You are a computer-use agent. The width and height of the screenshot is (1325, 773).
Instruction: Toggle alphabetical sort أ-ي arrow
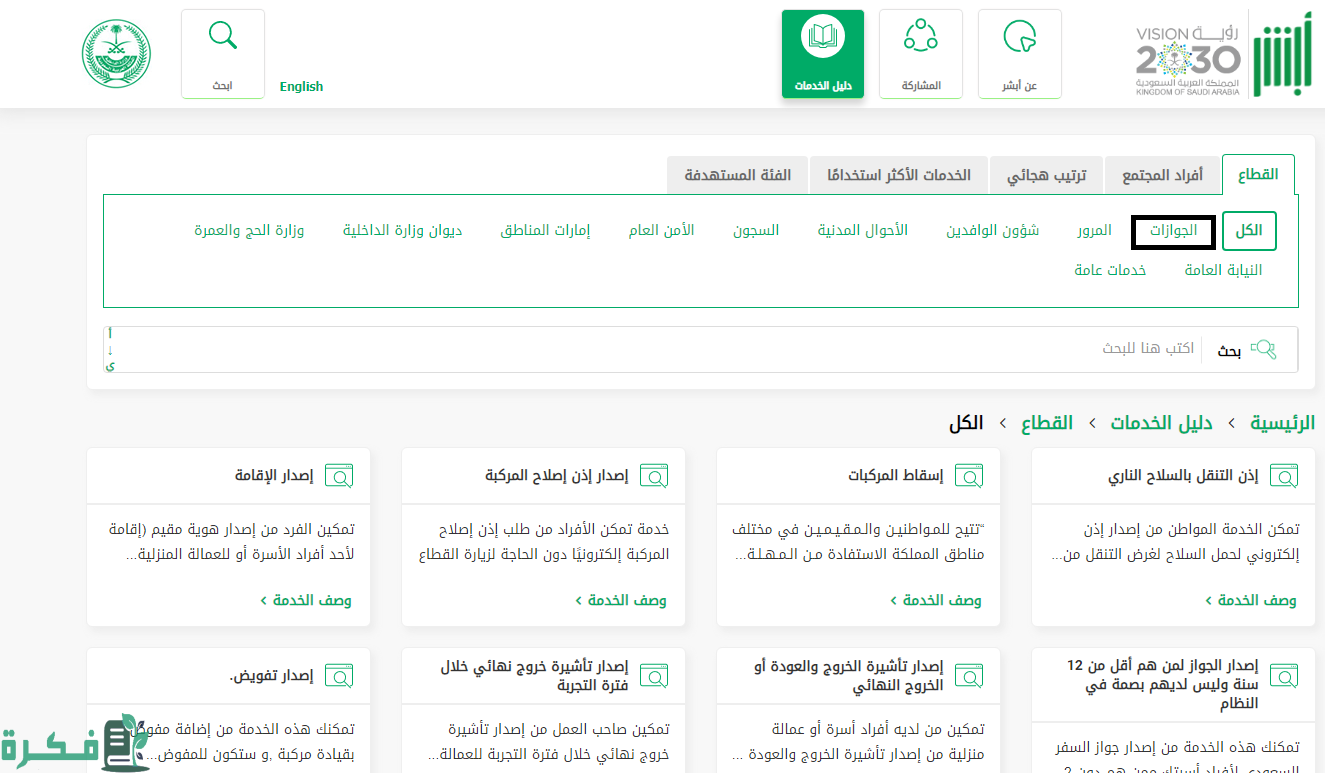point(110,350)
